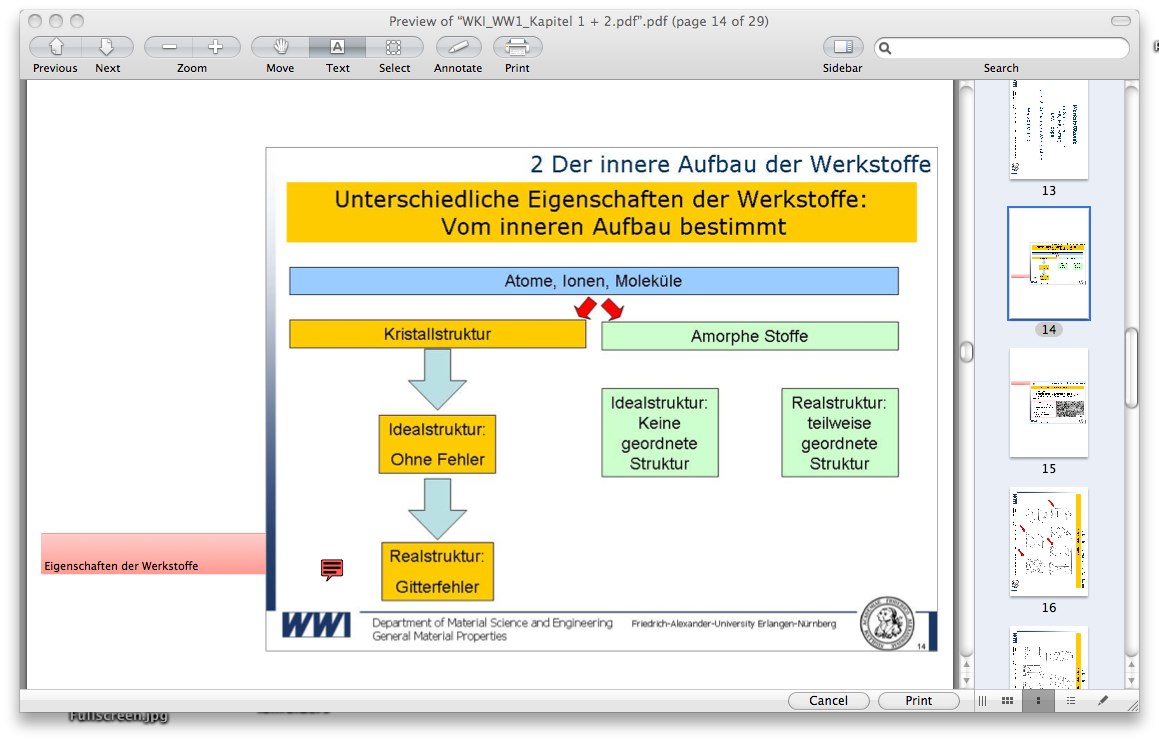Select the partly visible thumbnail below 16
The width and height of the screenshot is (1159, 742).
(x=1049, y=658)
